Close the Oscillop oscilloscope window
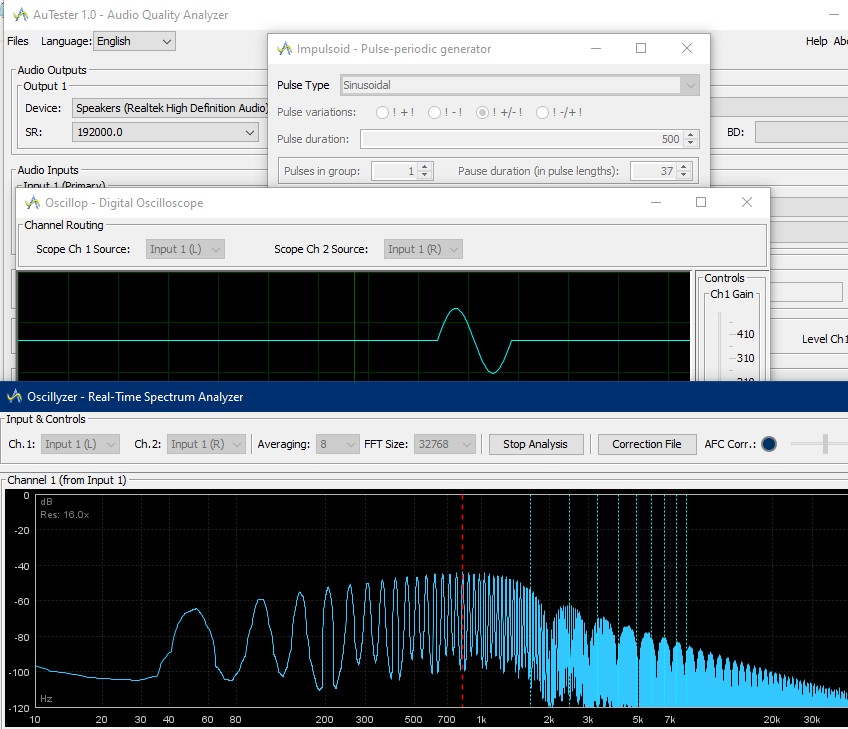 747,202
